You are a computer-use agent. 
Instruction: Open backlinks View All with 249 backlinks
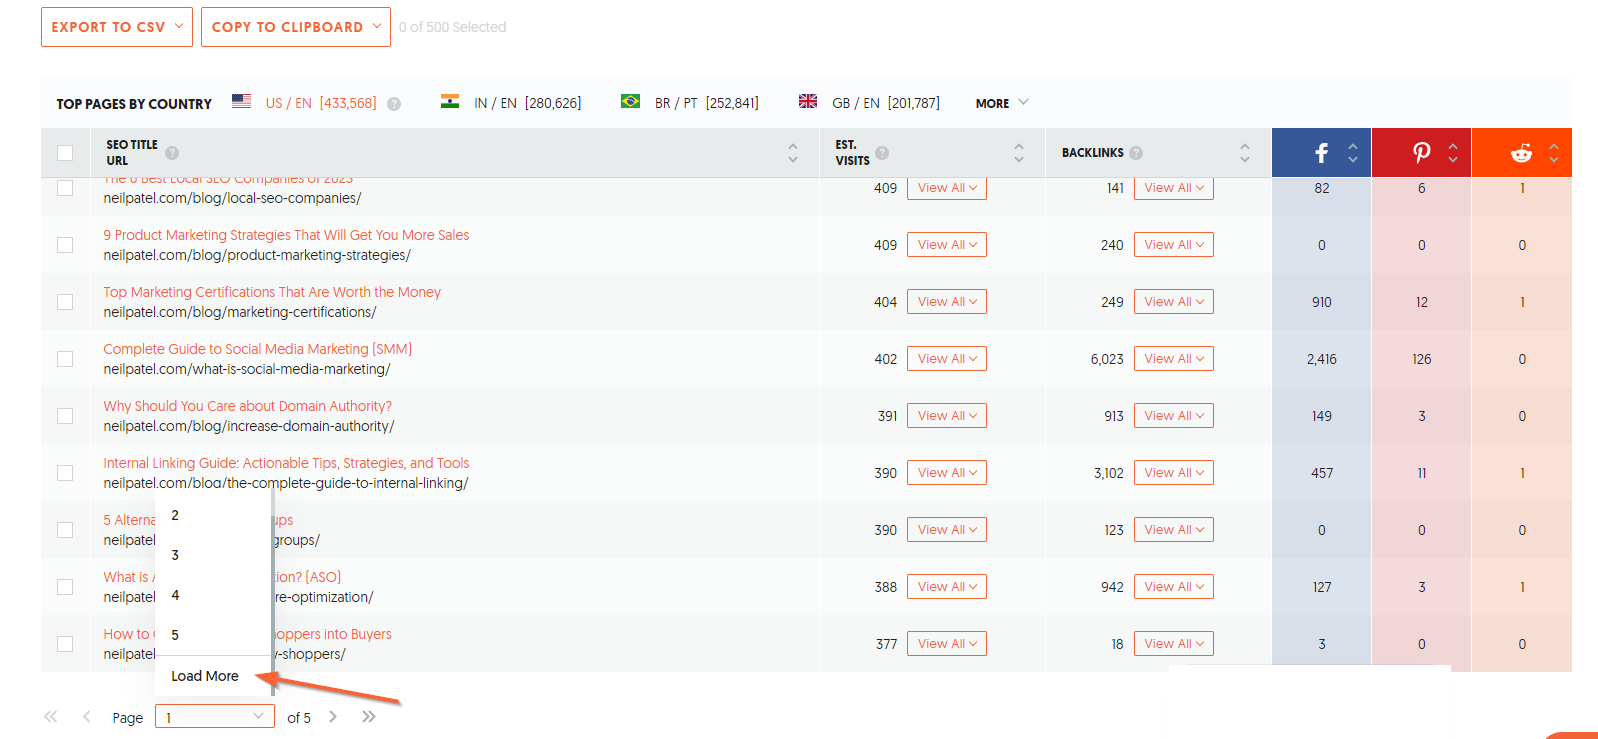click(x=1174, y=302)
